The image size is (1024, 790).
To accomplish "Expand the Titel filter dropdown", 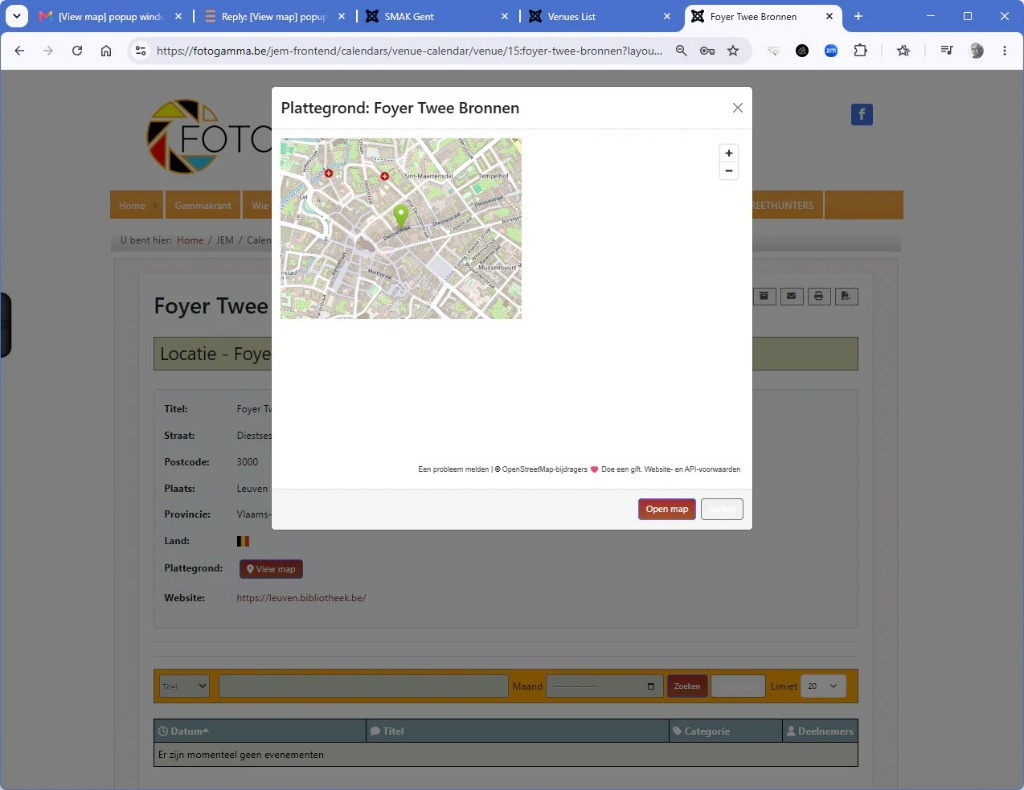I will [184, 686].
